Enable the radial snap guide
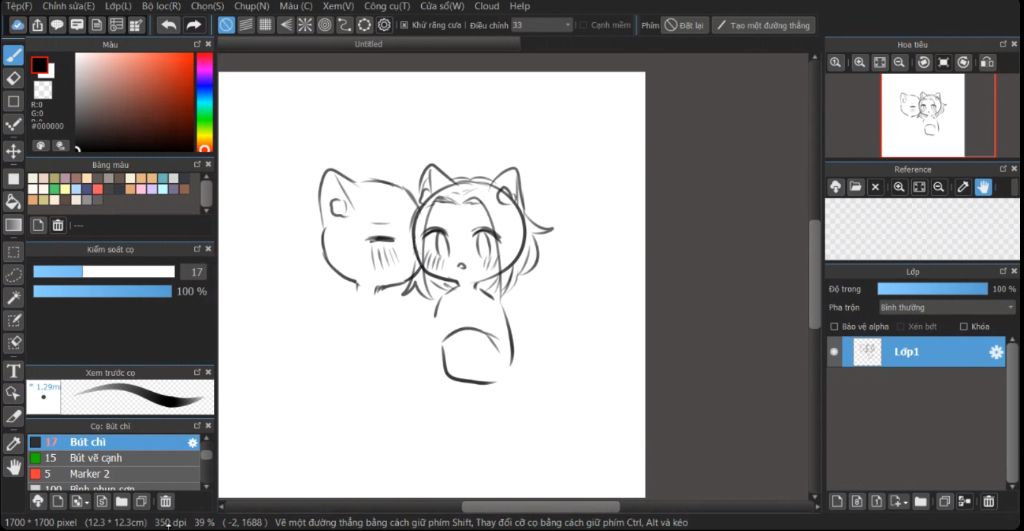This screenshot has height=531, width=1024. click(x=305, y=25)
